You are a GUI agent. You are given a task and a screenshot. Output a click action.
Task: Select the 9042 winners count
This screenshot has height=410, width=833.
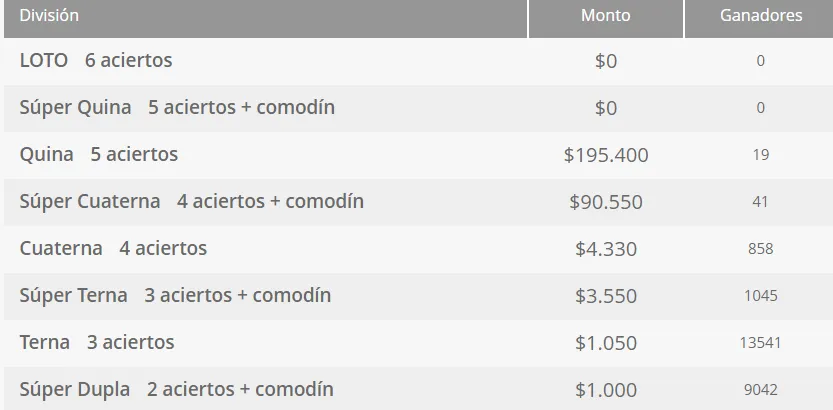coord(760,390)
